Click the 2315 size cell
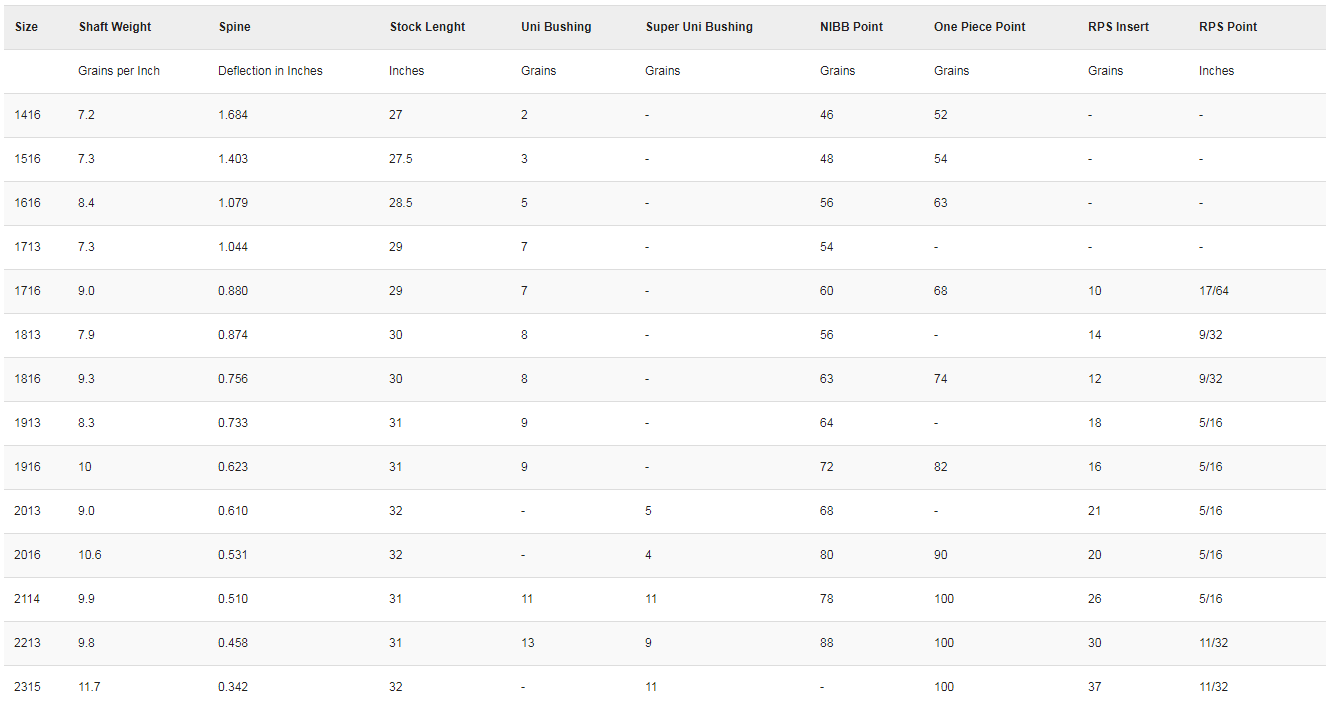1331x706 pixels. coord(28,687)
